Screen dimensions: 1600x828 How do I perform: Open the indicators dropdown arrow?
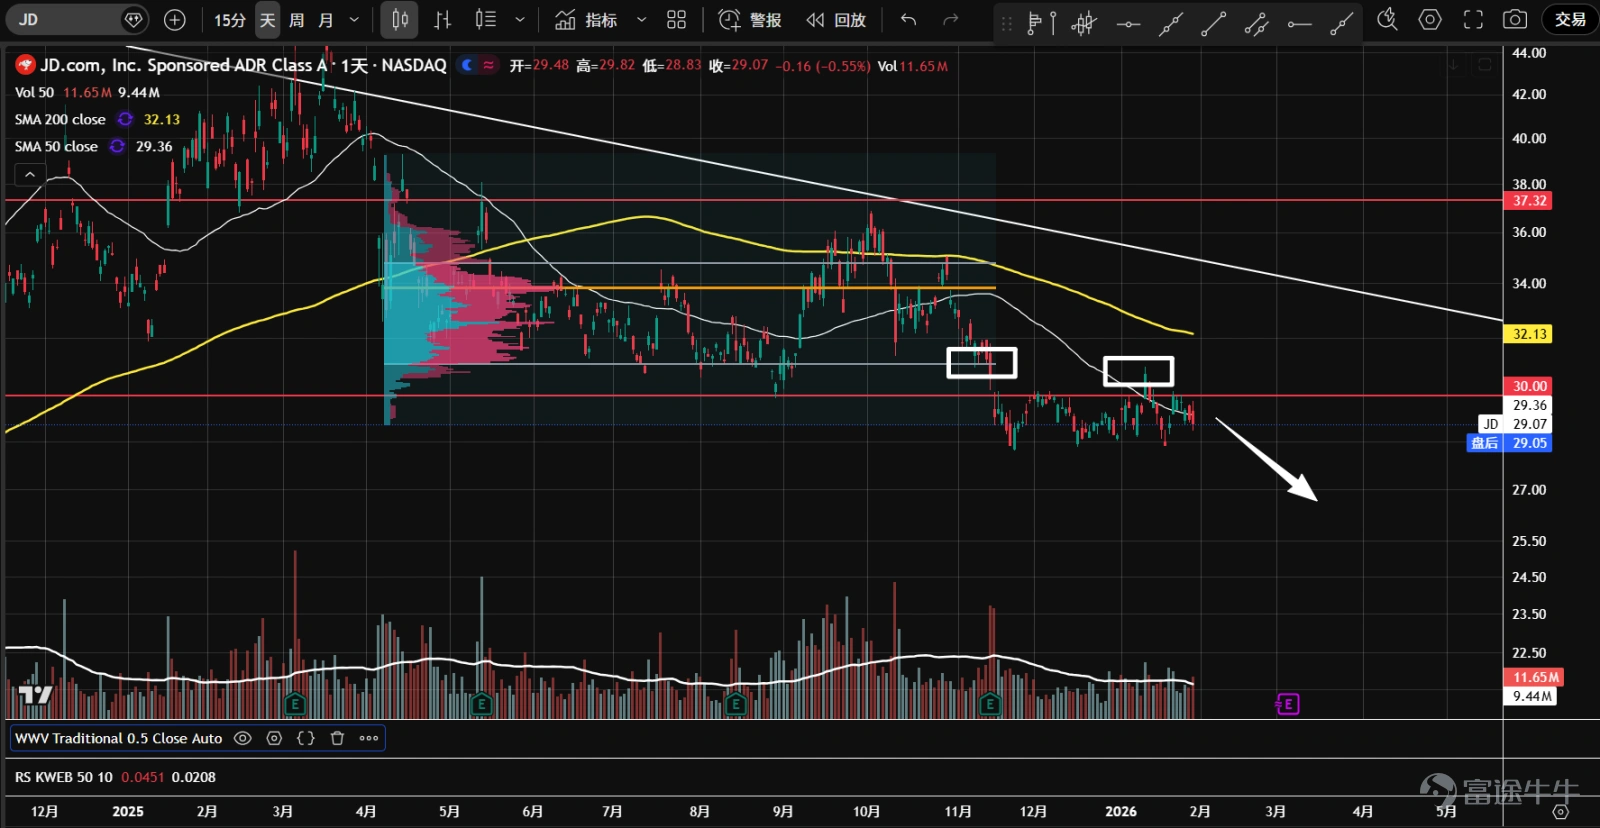tap(641, 20)
